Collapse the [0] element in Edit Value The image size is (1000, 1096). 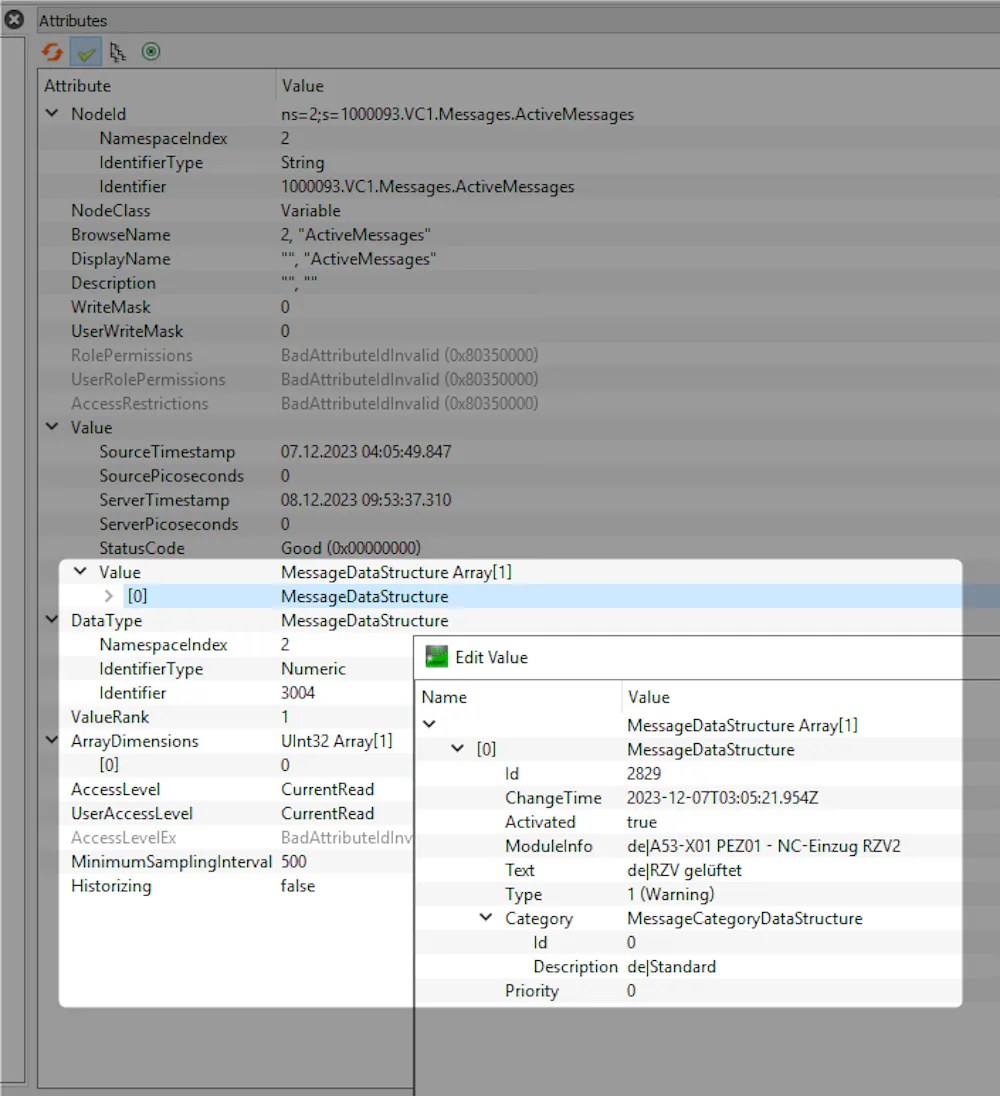[458, 749]
